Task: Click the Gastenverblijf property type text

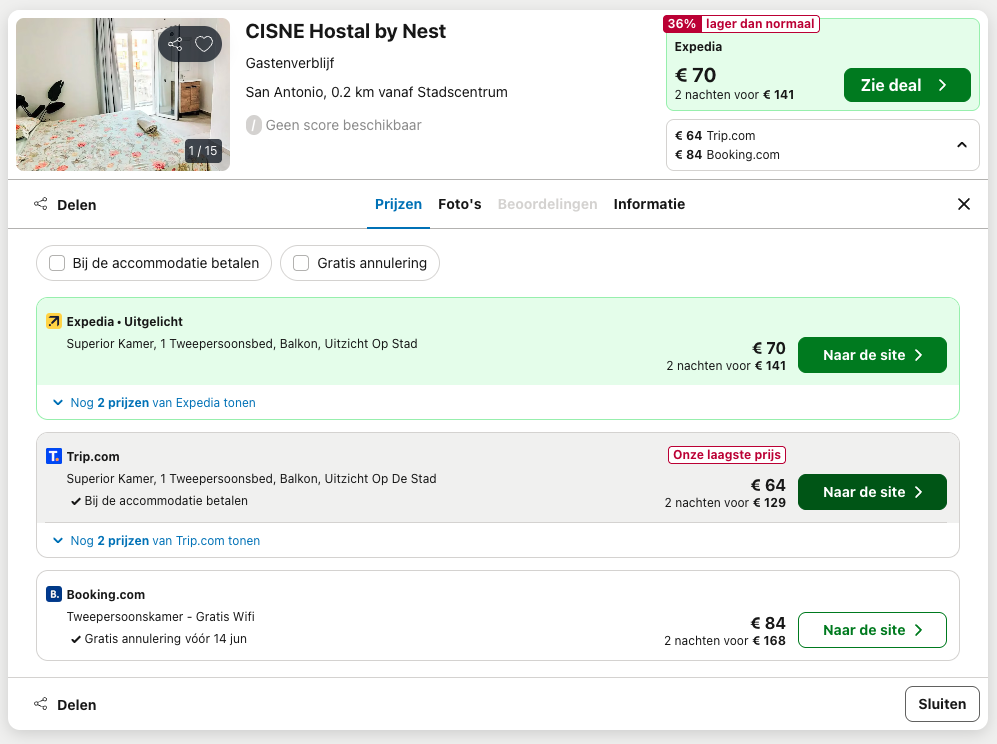Action: coord(289,63)
